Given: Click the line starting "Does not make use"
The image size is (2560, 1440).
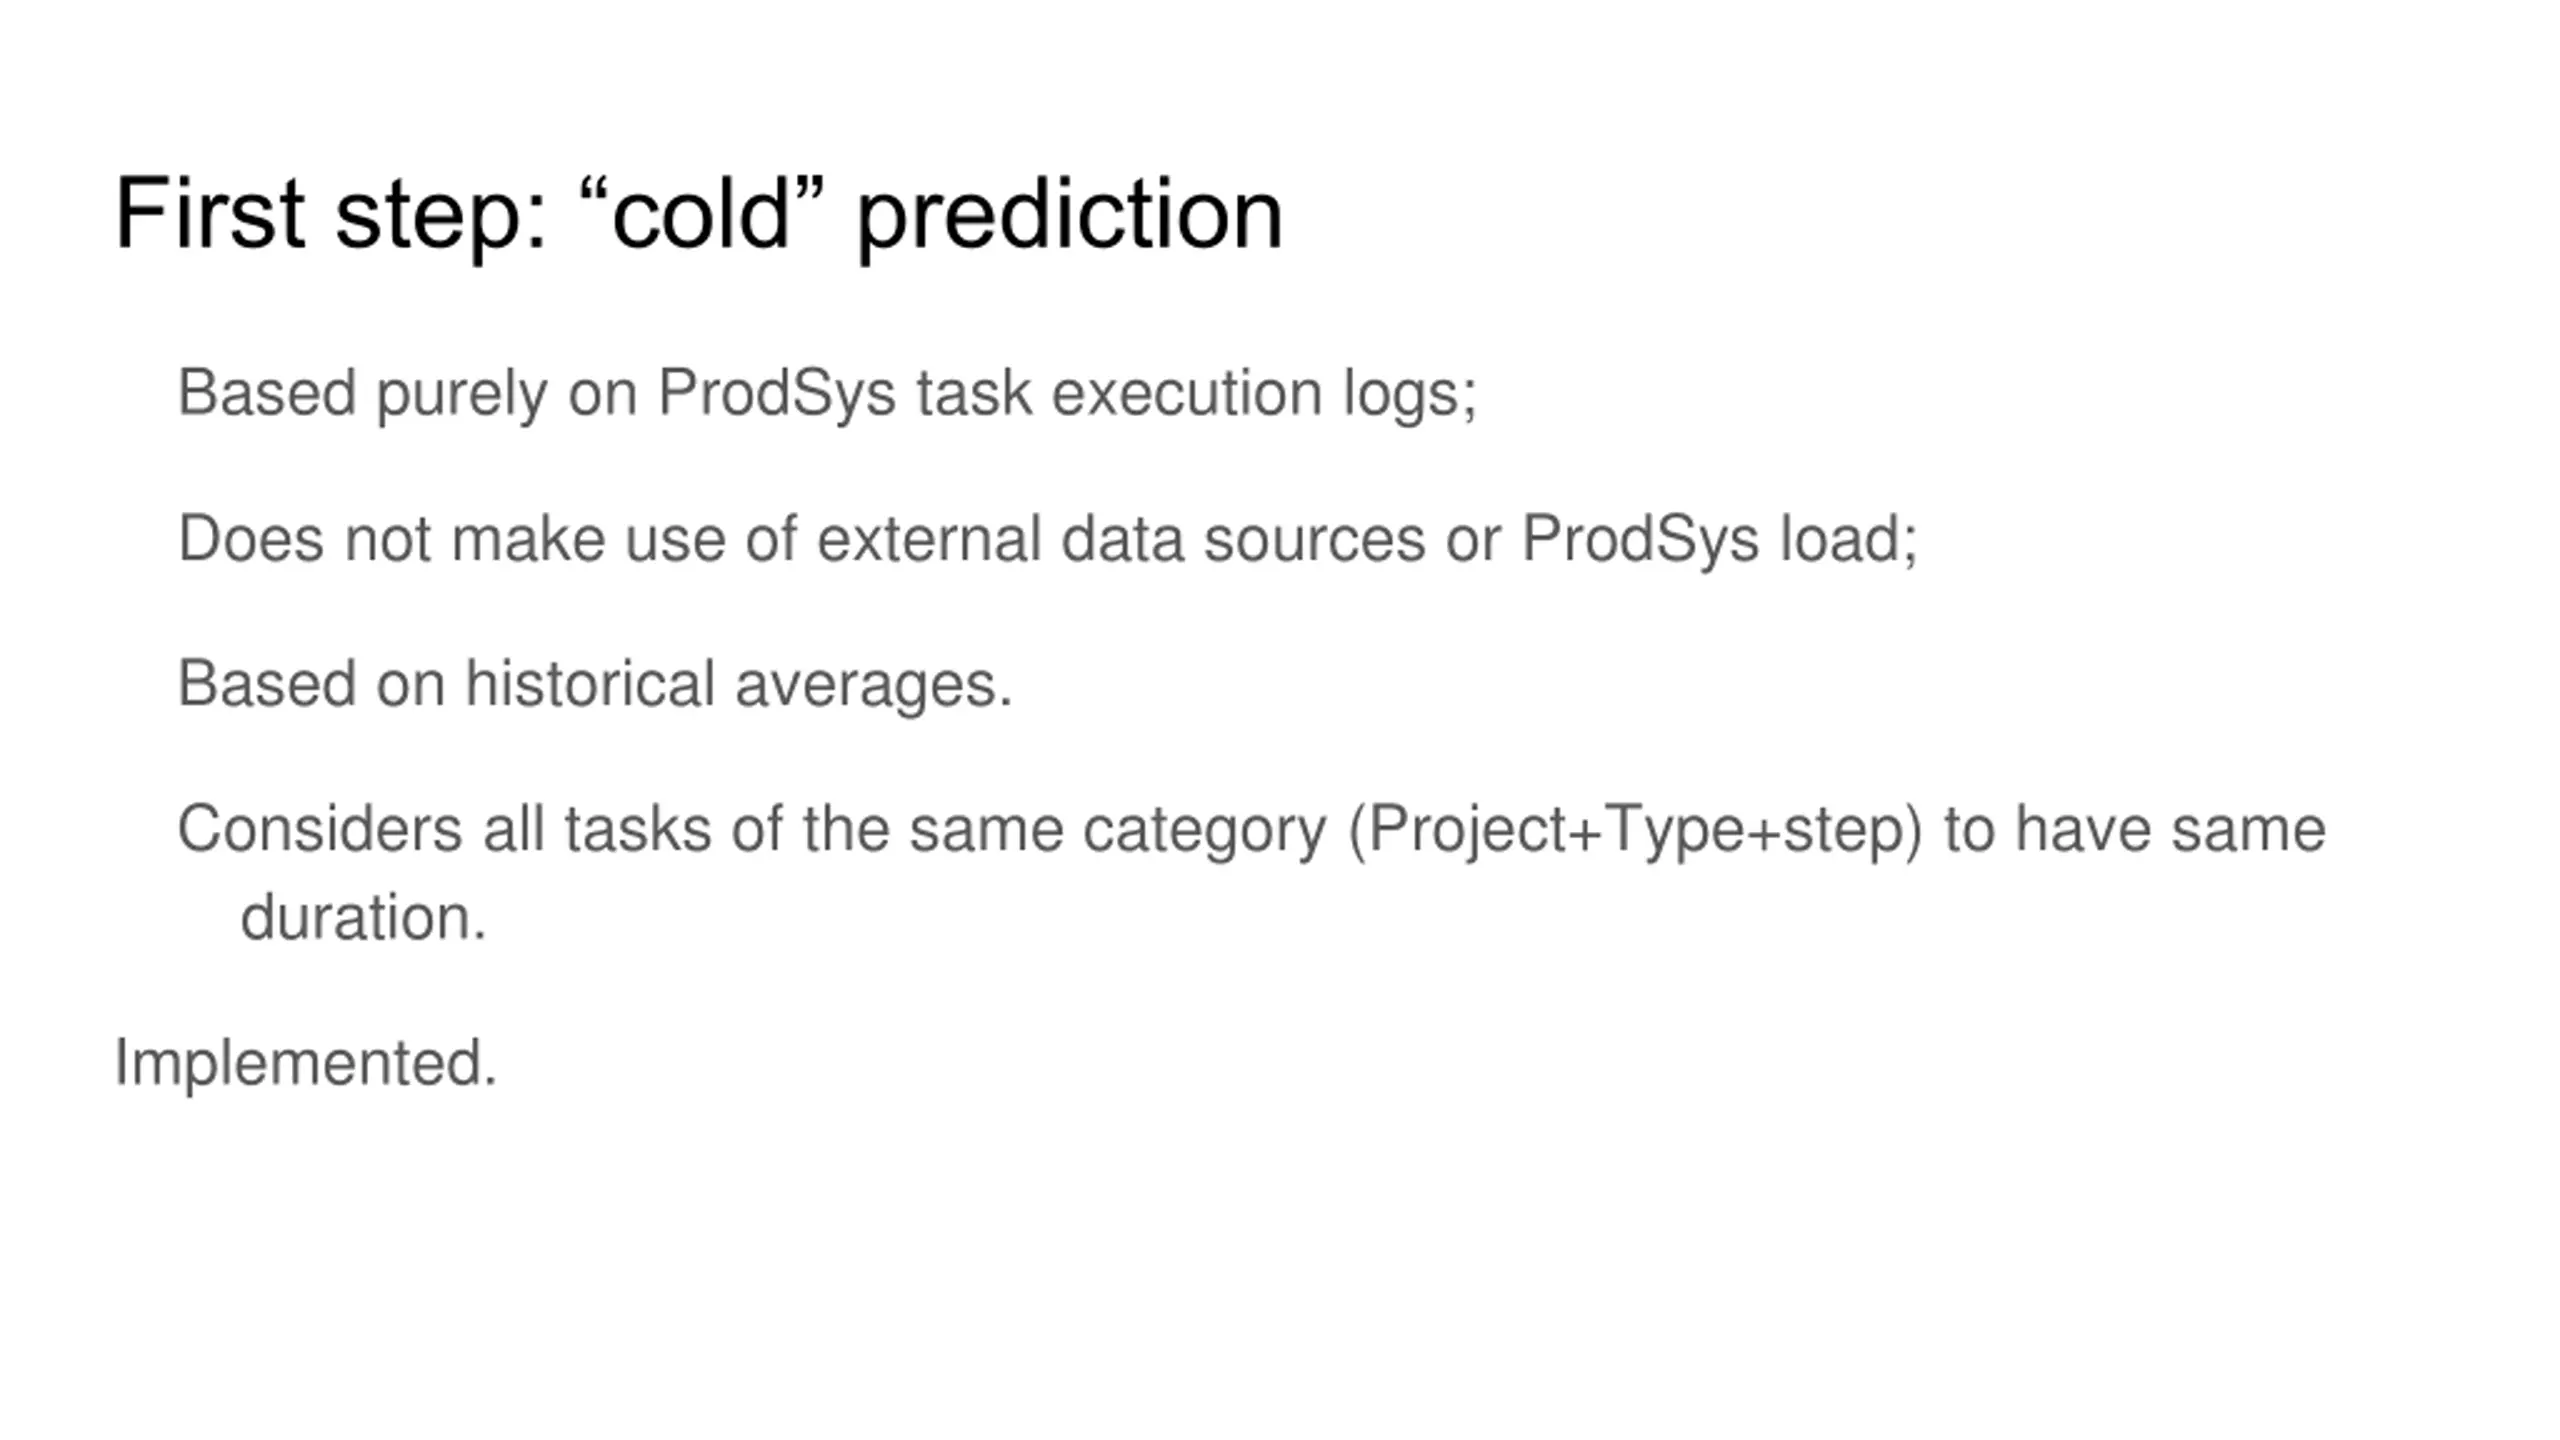Looking at the screenshot, I should [1048, 540].
